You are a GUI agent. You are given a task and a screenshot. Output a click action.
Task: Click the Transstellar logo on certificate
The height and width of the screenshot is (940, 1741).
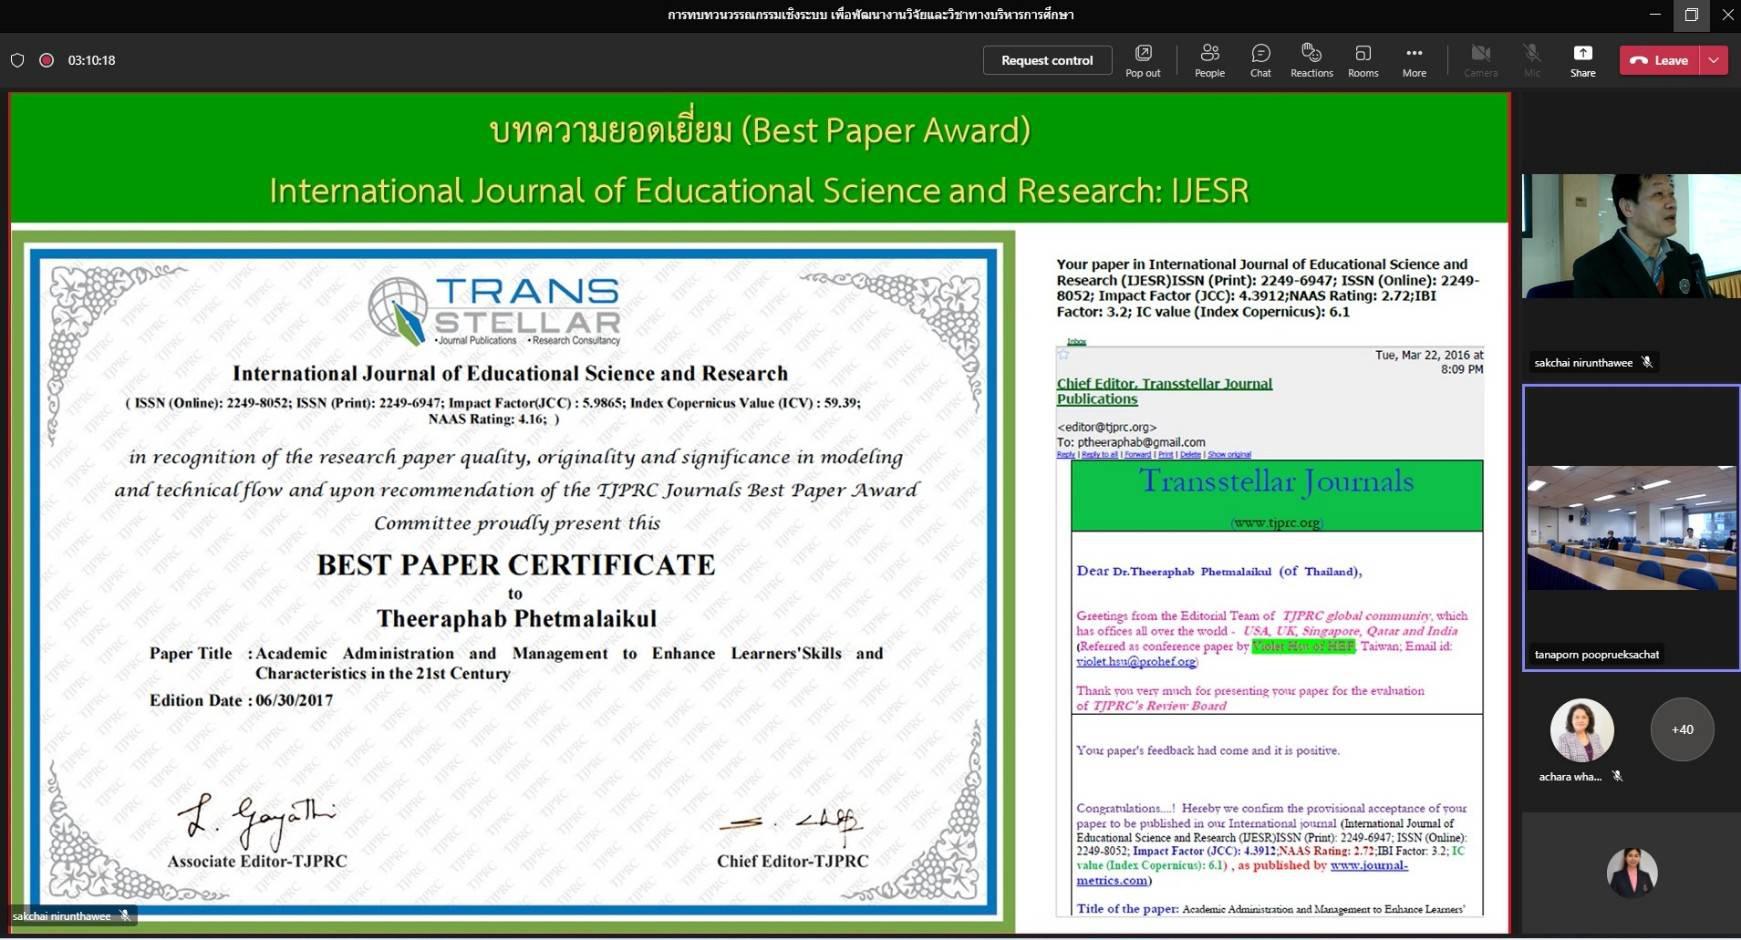click(494, 312)
